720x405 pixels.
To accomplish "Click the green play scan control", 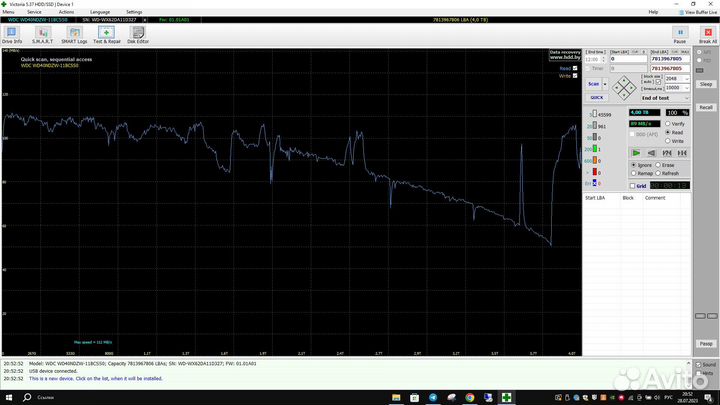I will tap(636, 153).
